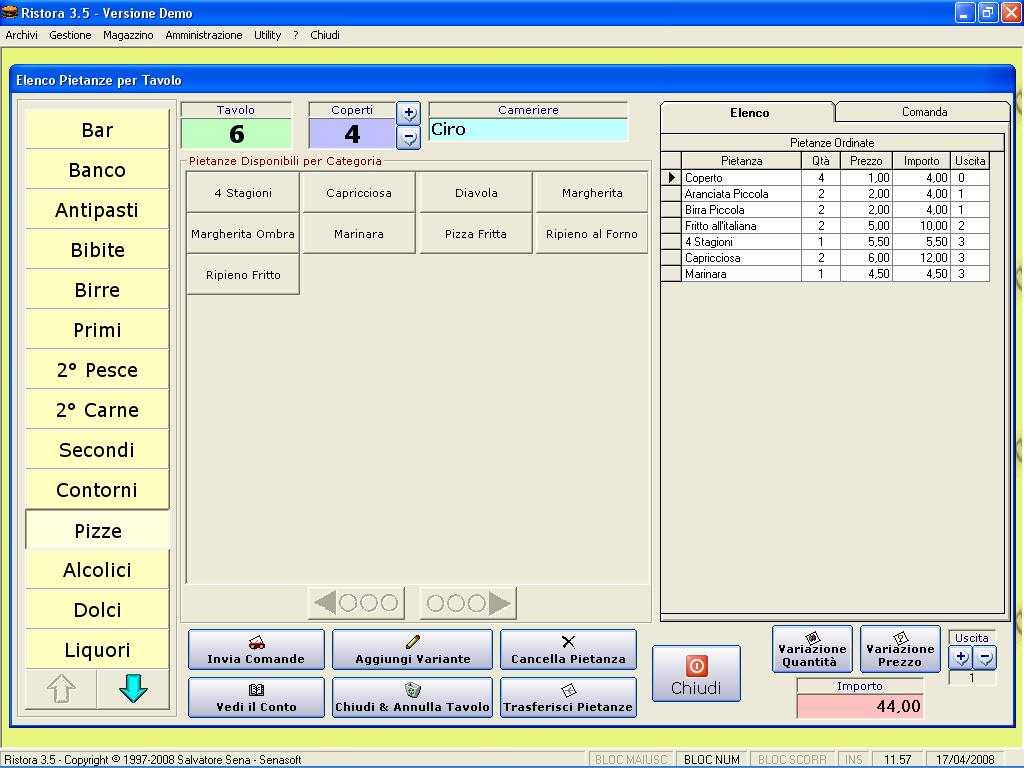This screenshot has height=768, width=1024.
Task: Select the Bar category
Action: pyautogui.click(x=97, y=130)
